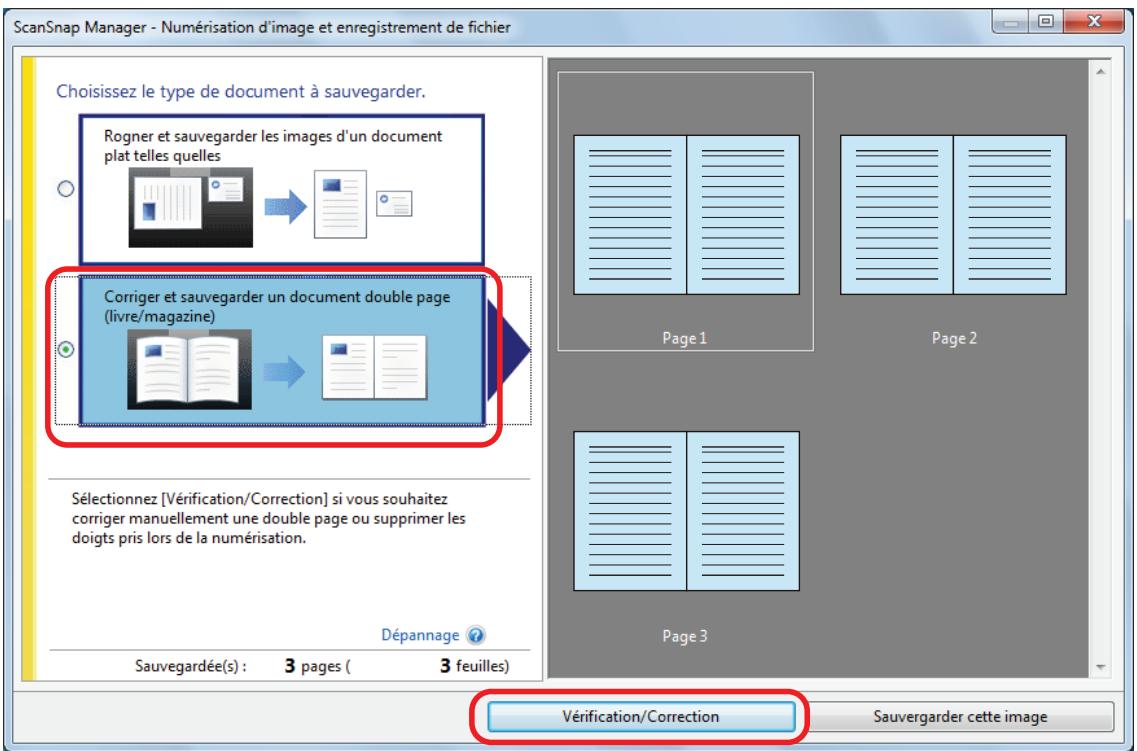The image size is (1137, 751).
Task: Click the open book illustration icon
Action: (189, 369)
